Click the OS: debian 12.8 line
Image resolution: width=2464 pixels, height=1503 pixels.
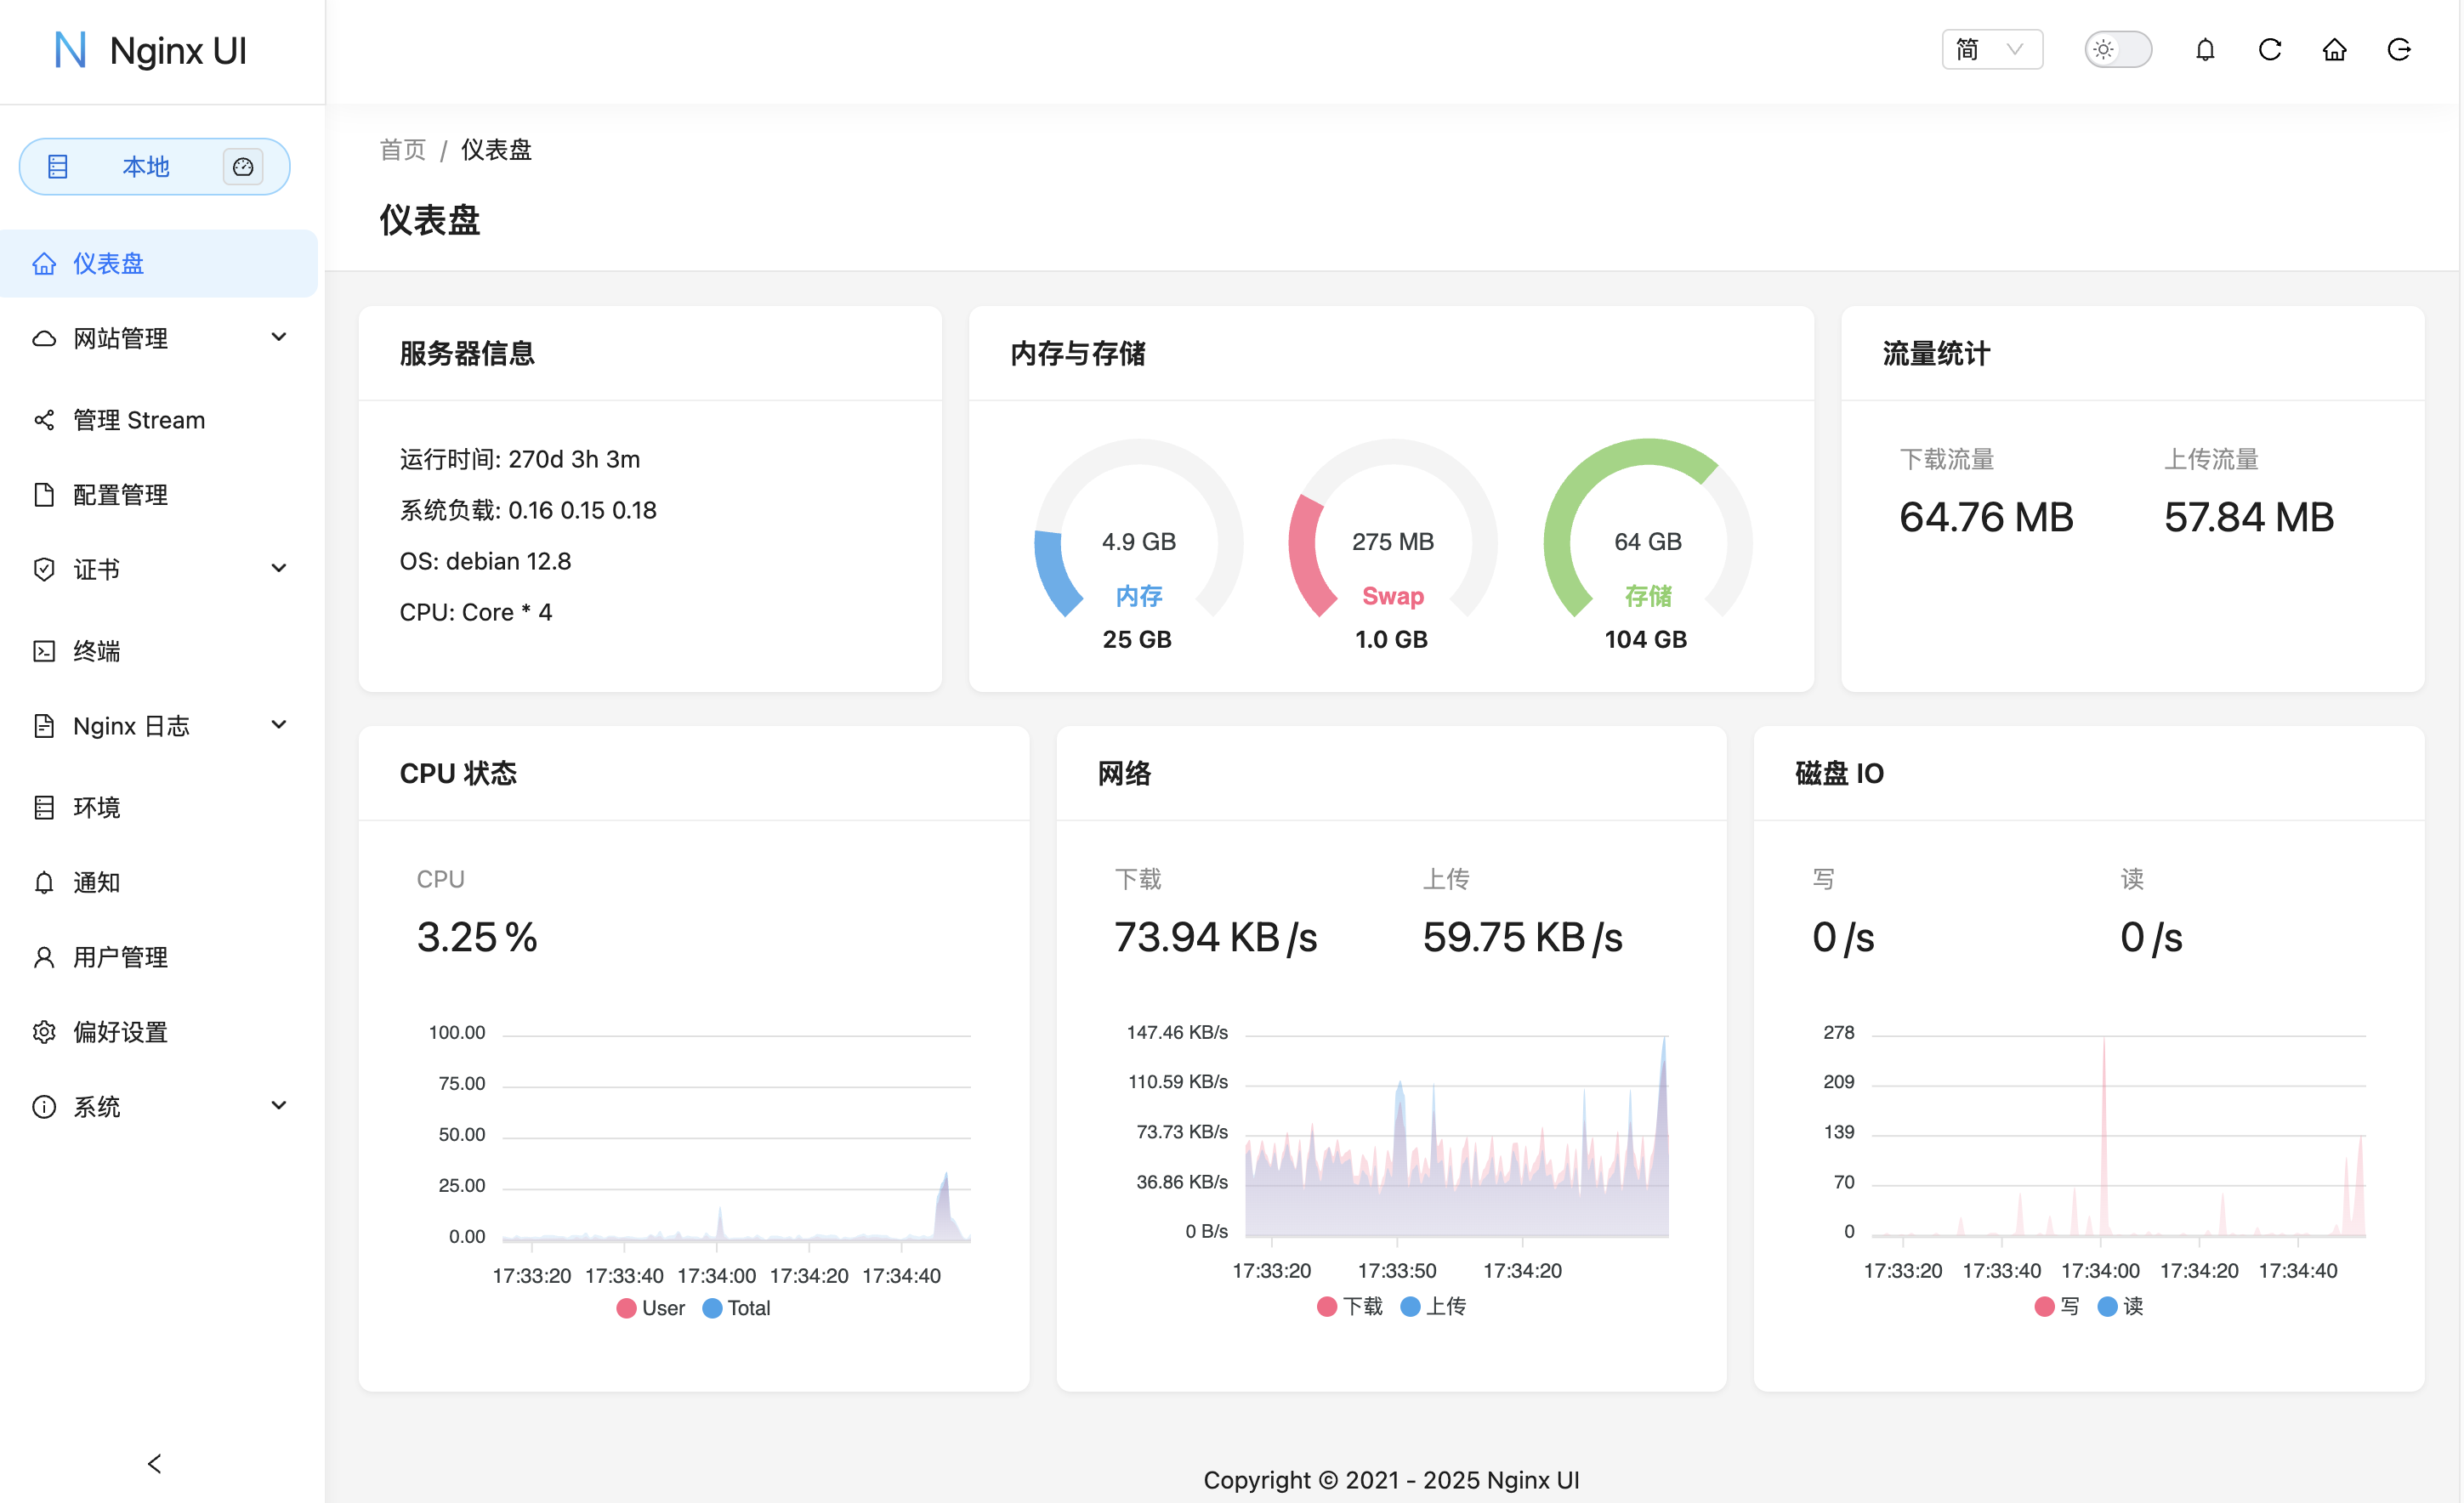pos(485,561)
